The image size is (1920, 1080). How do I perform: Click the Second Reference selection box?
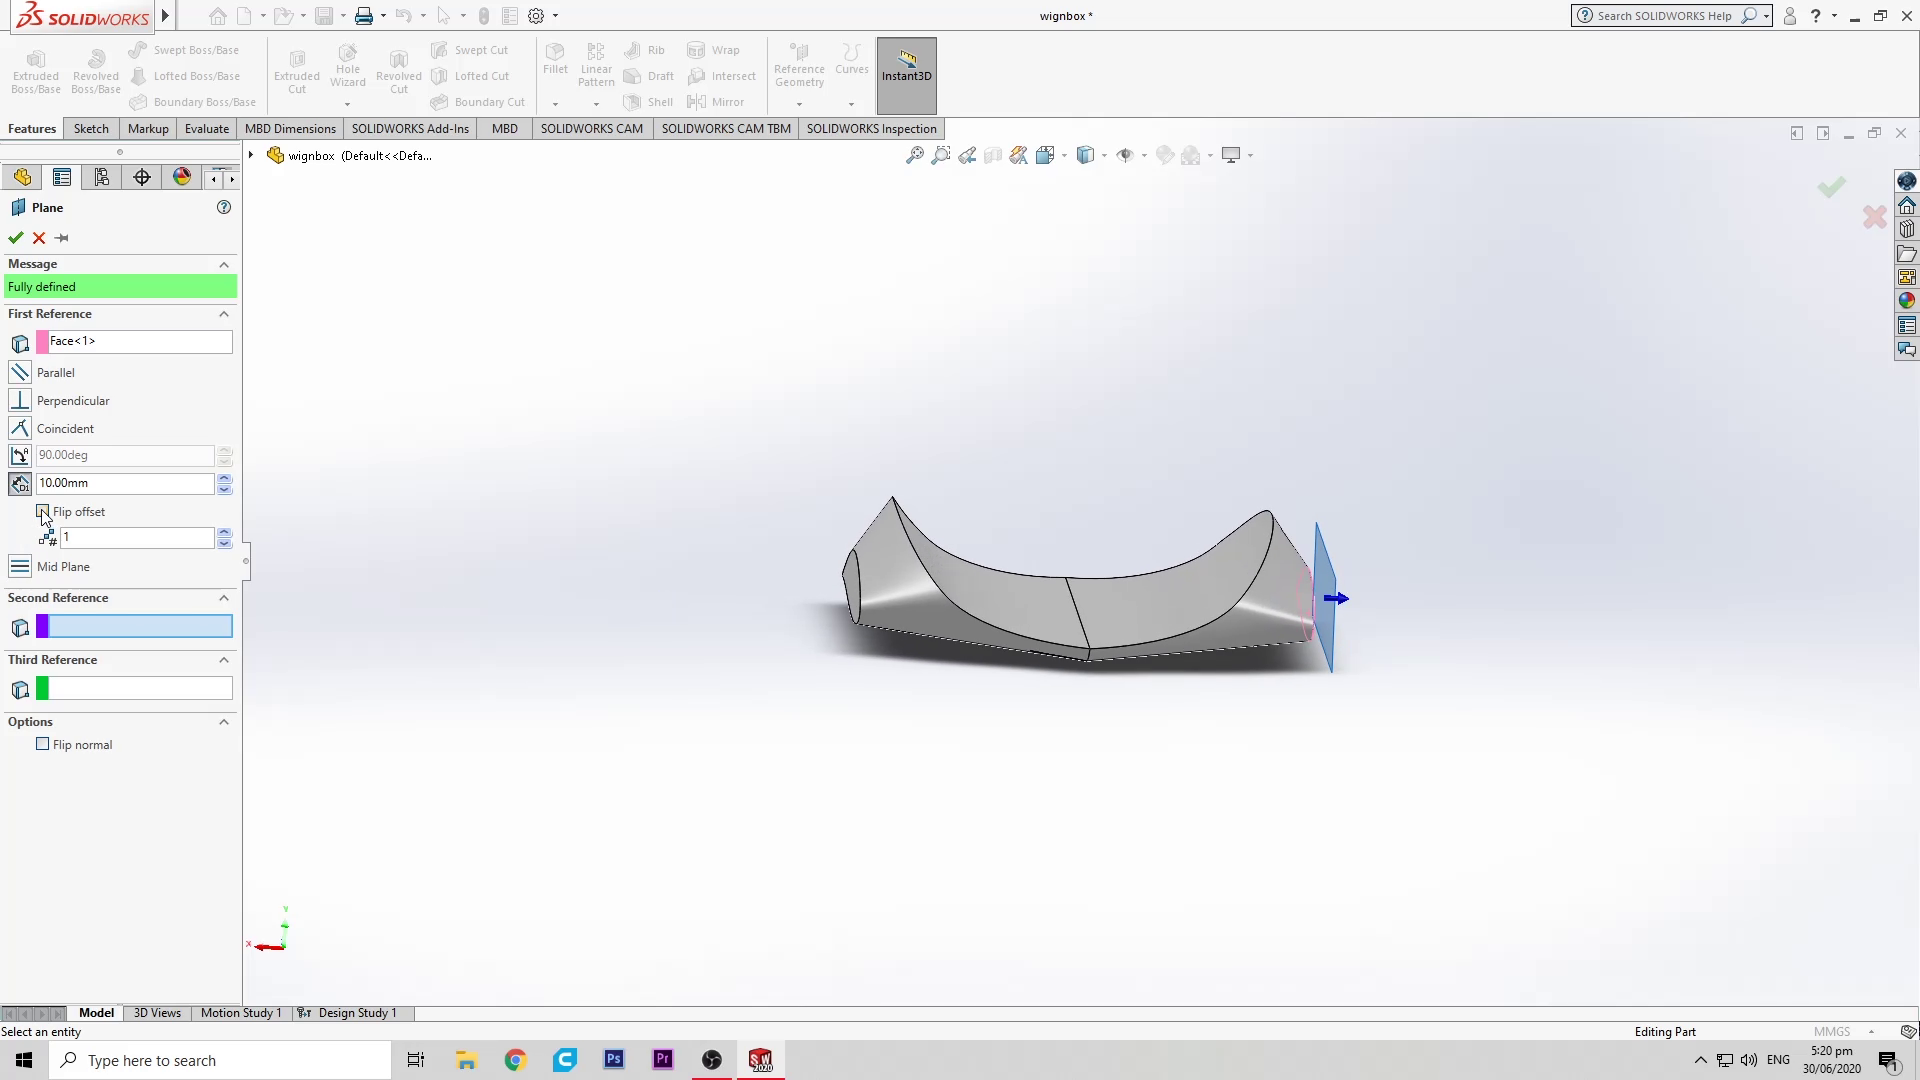[135, 626]
